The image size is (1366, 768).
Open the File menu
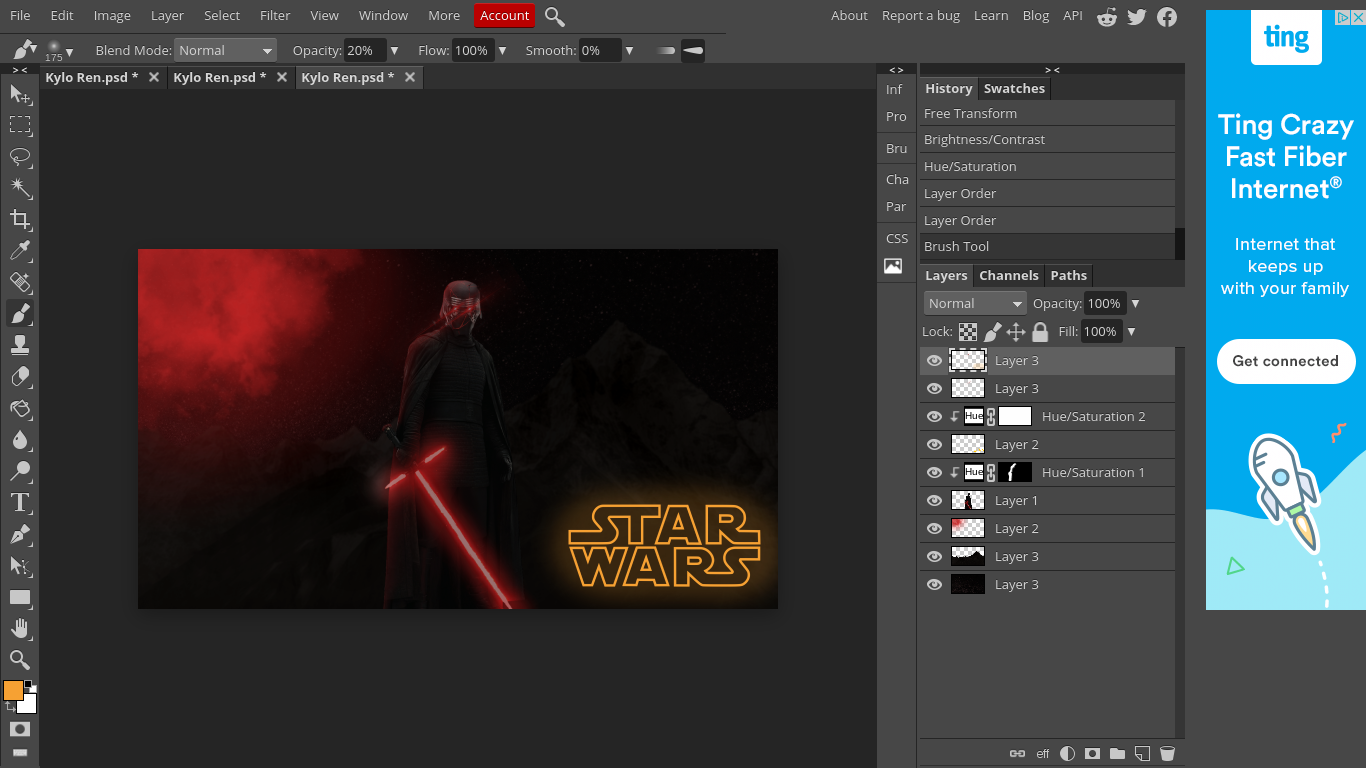(x=20, y=16)
